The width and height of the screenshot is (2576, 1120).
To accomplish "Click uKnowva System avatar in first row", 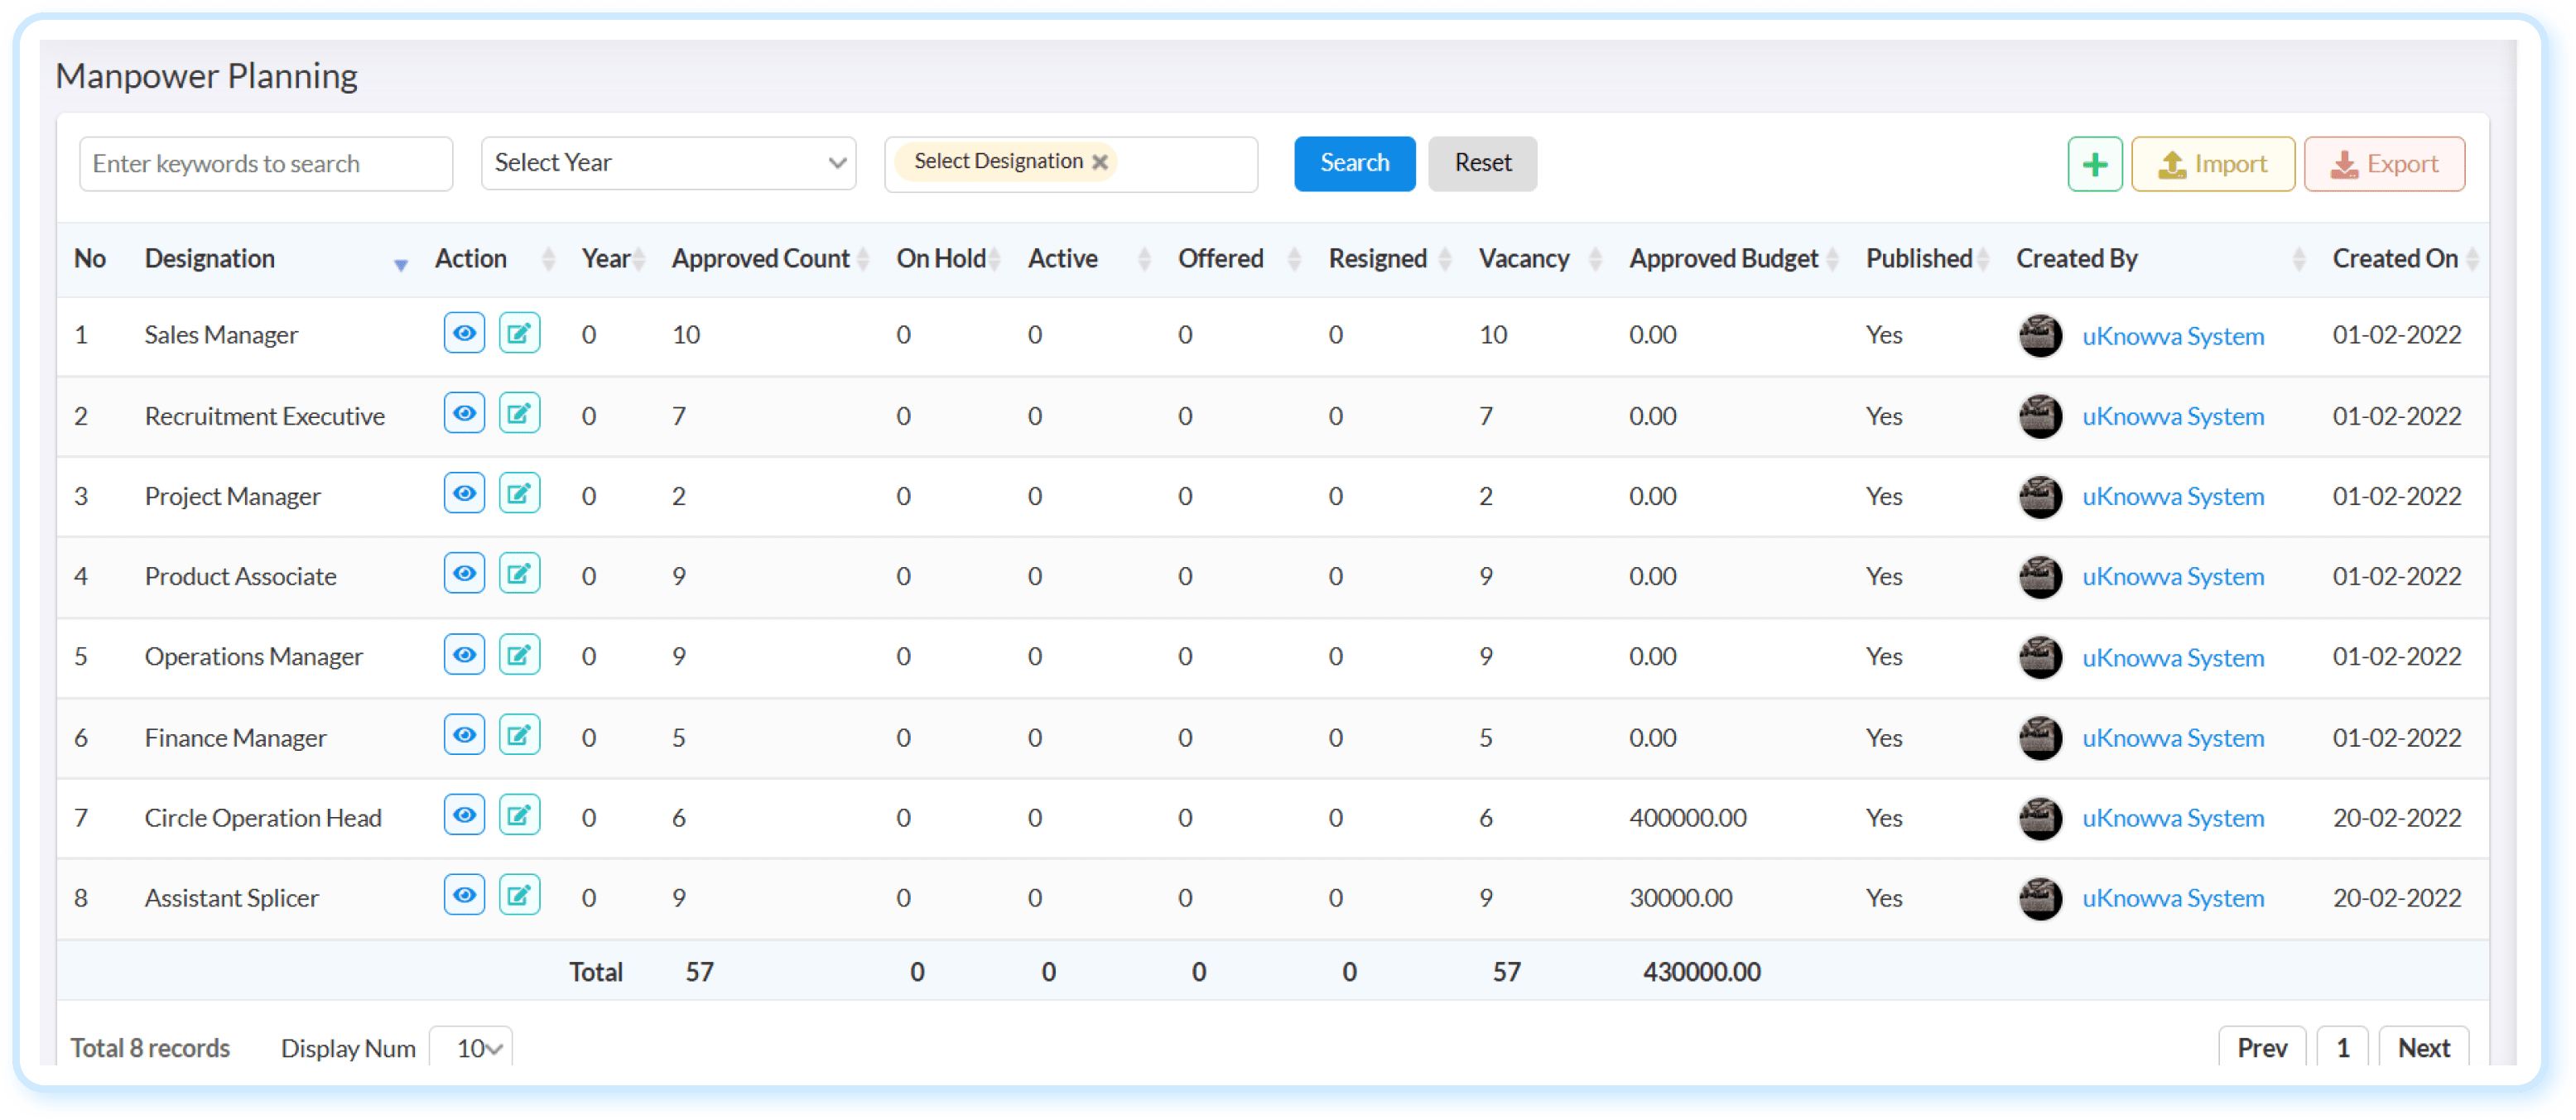I will click(2040, 335).
